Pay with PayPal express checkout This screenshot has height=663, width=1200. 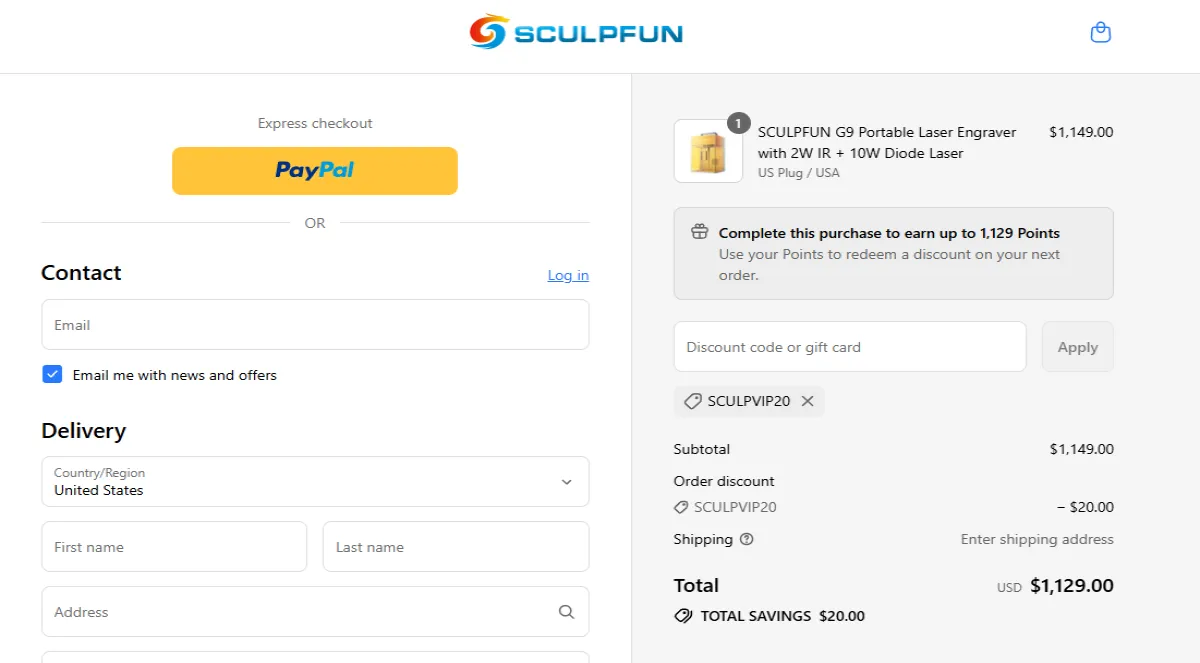tap(315, 171)
